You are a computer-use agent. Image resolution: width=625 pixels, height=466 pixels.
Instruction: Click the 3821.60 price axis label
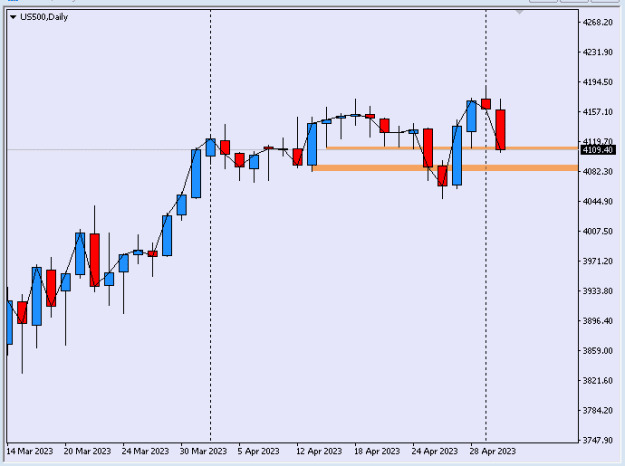tap(597, 381)
